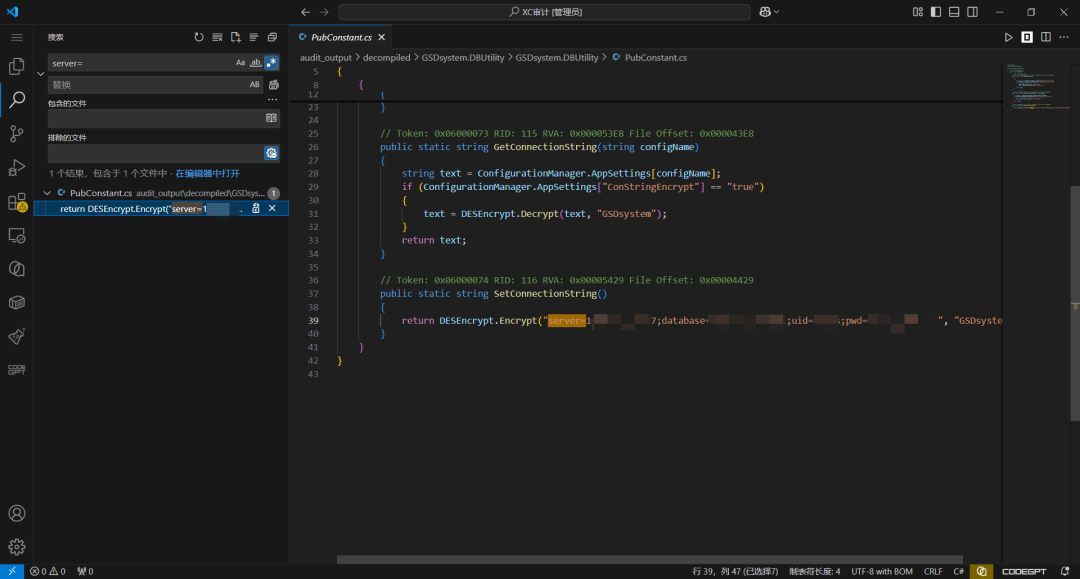Collapse the PubConstant.cs search result group
This screenshot has width=1080, height=579.
click(x=47, y=193)
